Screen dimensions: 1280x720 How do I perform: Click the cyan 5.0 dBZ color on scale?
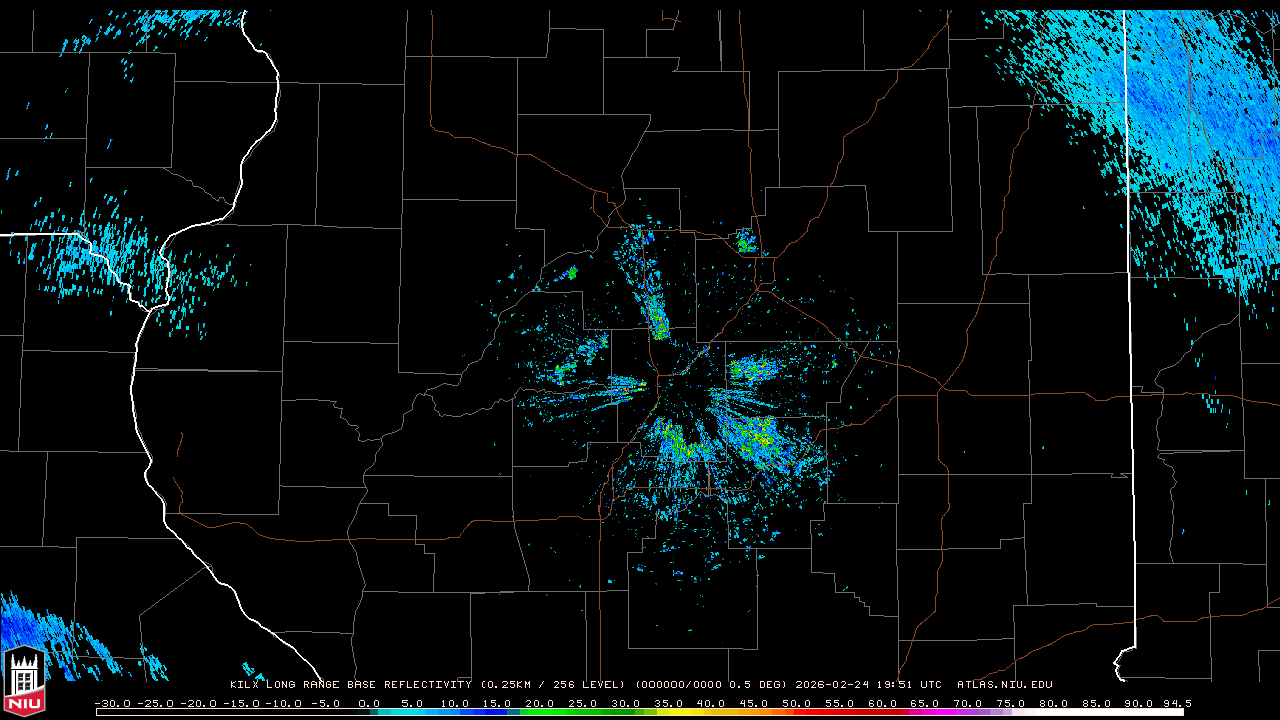[412, 712]
